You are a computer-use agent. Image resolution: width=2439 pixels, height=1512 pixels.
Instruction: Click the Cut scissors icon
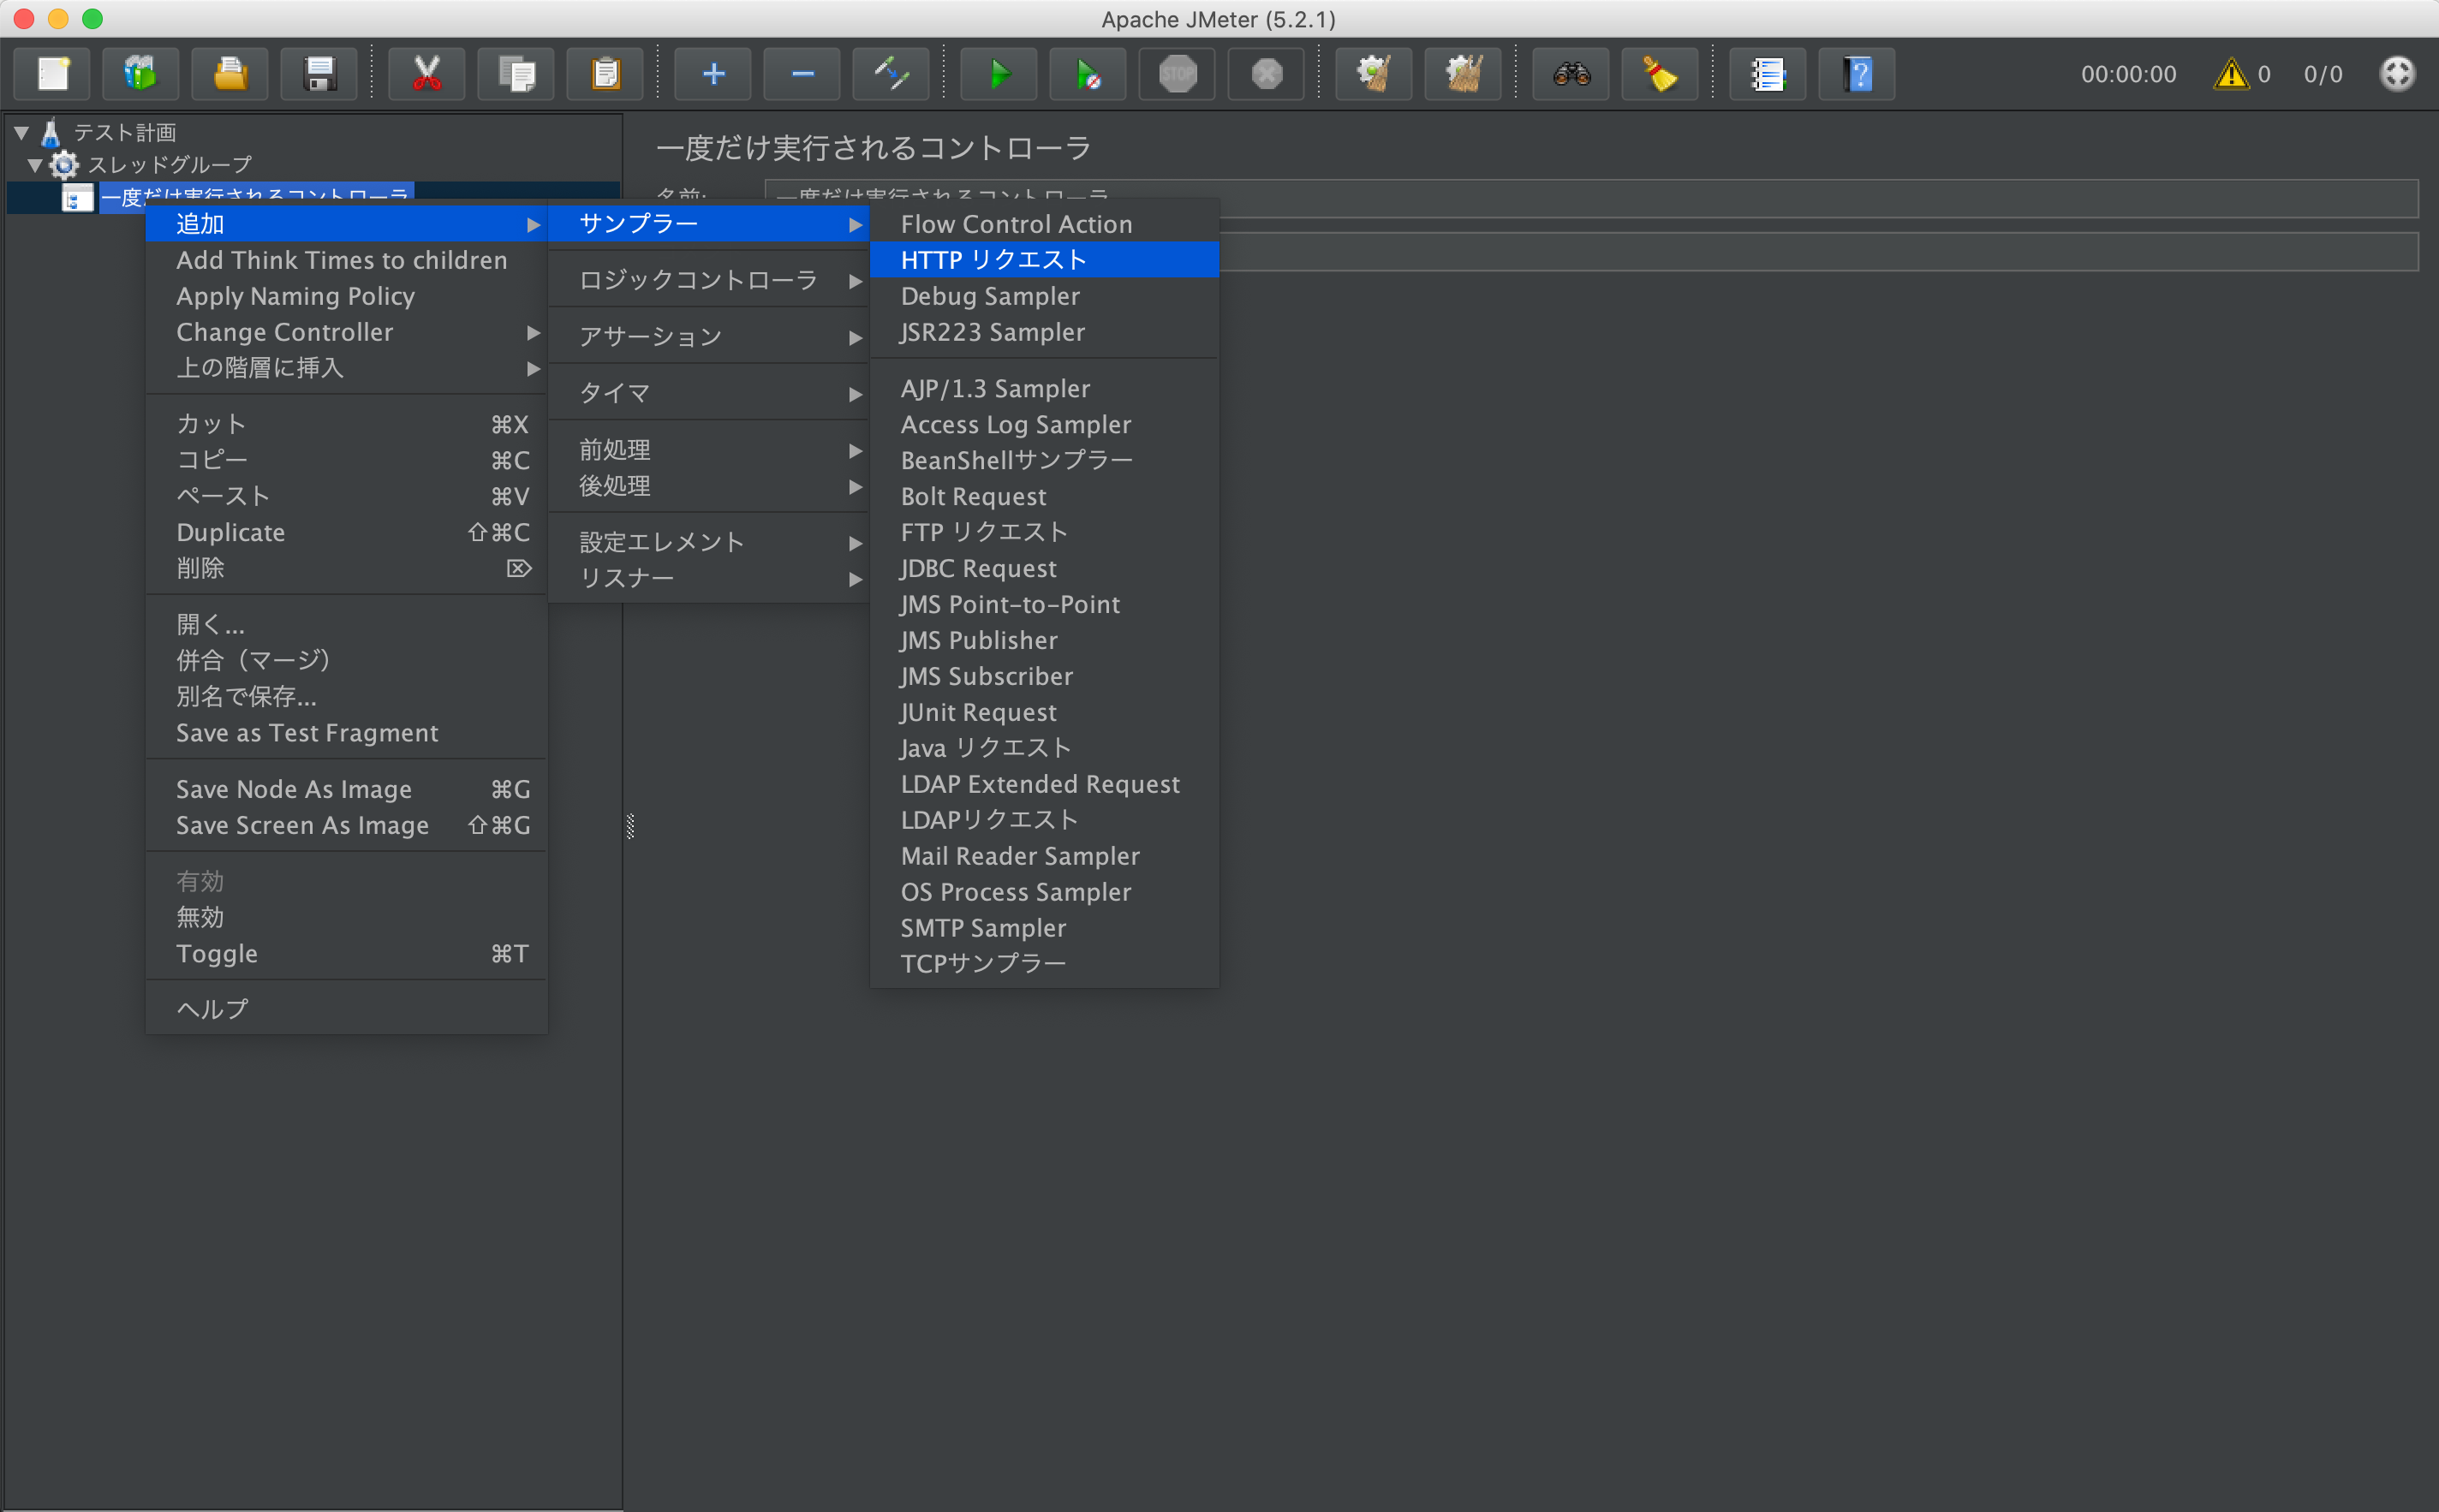[427, 74]
